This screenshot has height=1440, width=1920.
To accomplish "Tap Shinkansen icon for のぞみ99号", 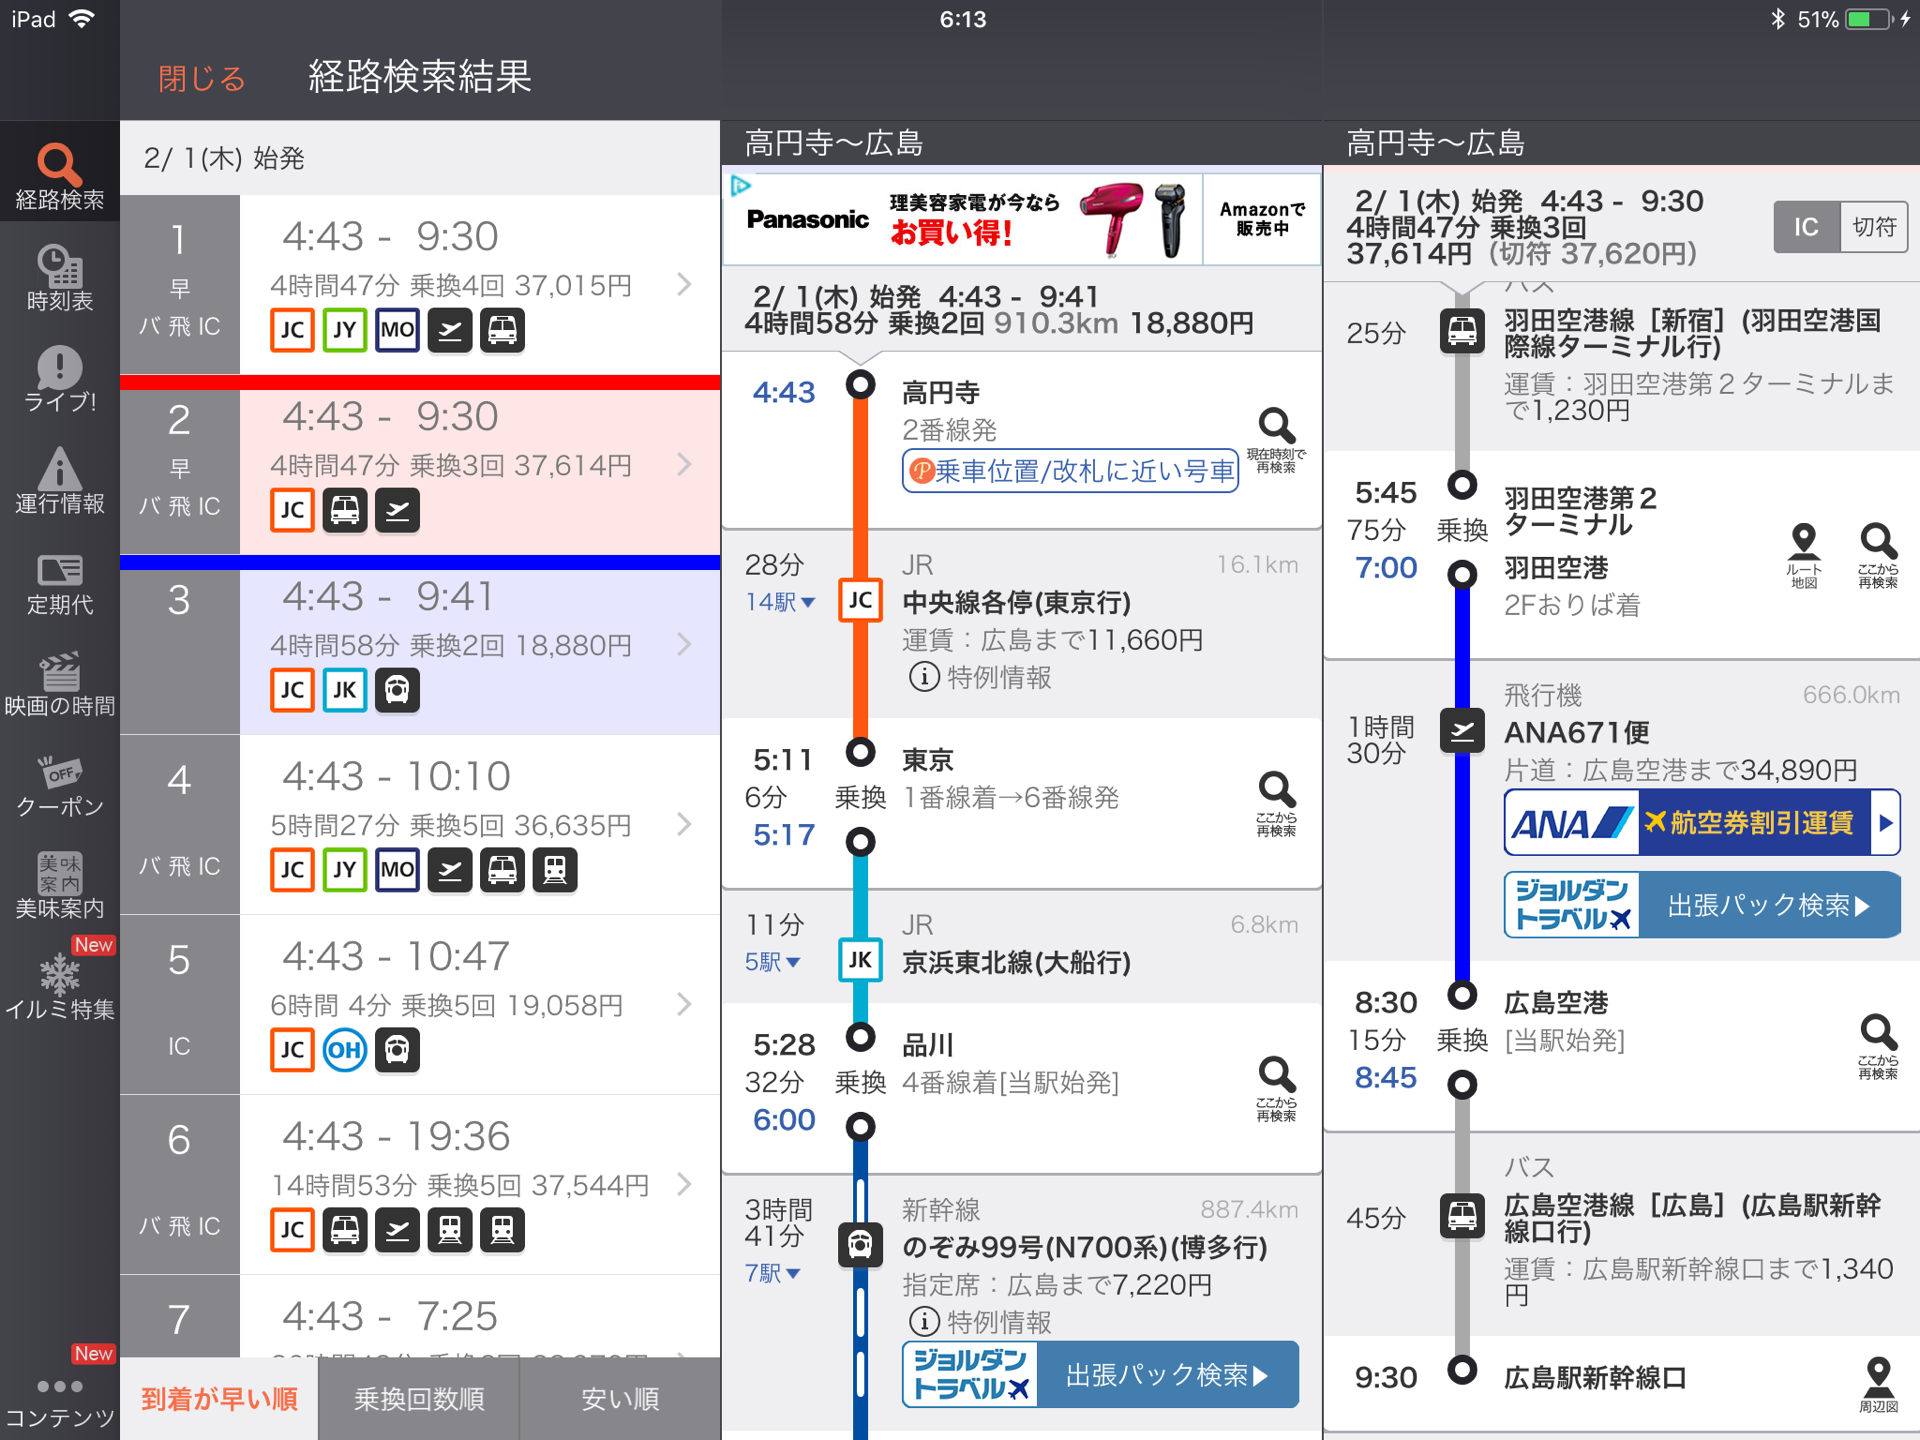I will click(860, 1245).
